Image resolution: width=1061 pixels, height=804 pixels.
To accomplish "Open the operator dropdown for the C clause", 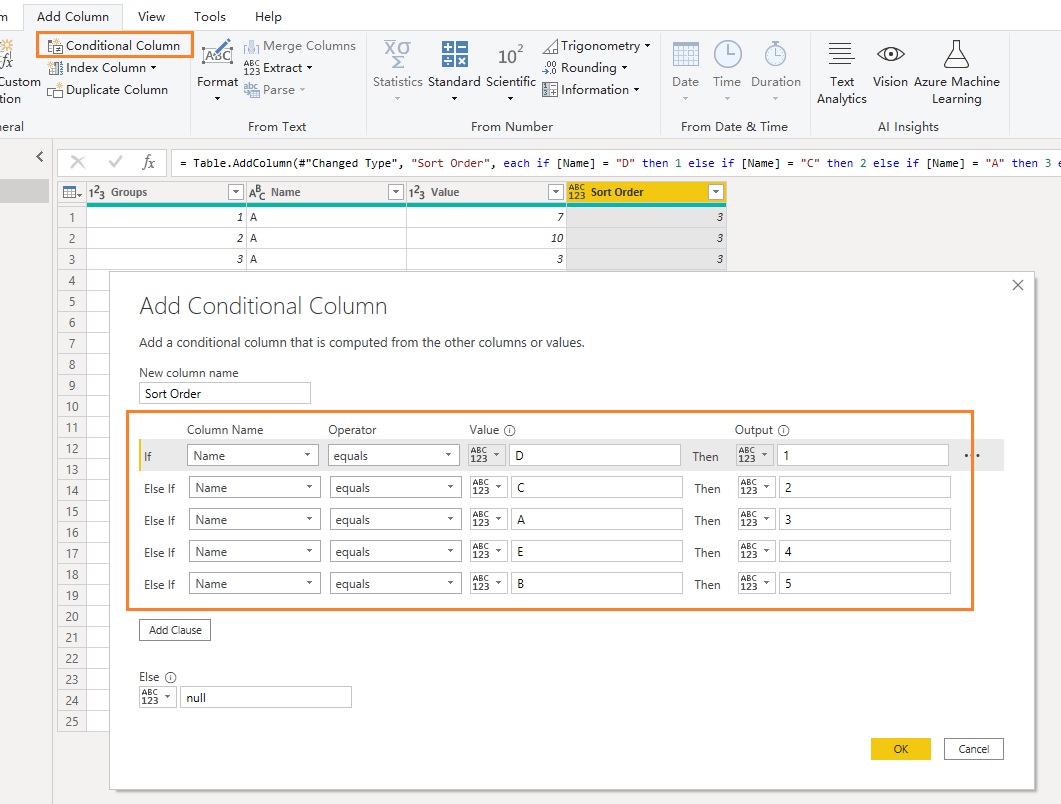I will [395, 487].
